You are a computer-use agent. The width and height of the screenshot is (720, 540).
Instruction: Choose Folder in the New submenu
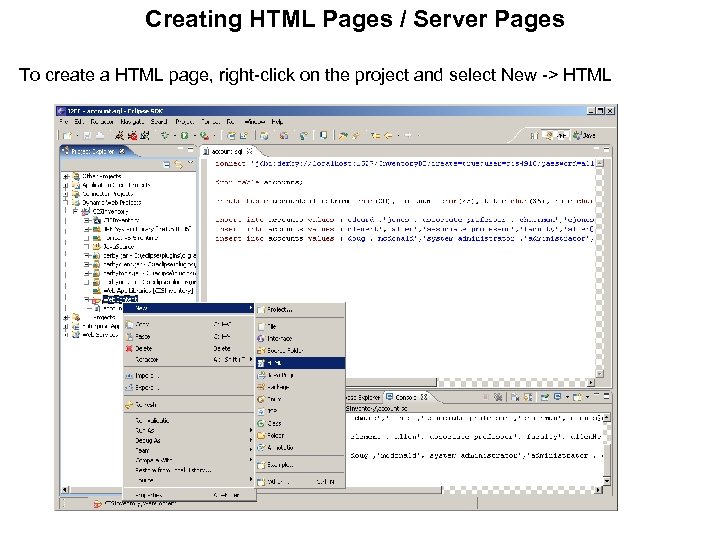300,435
